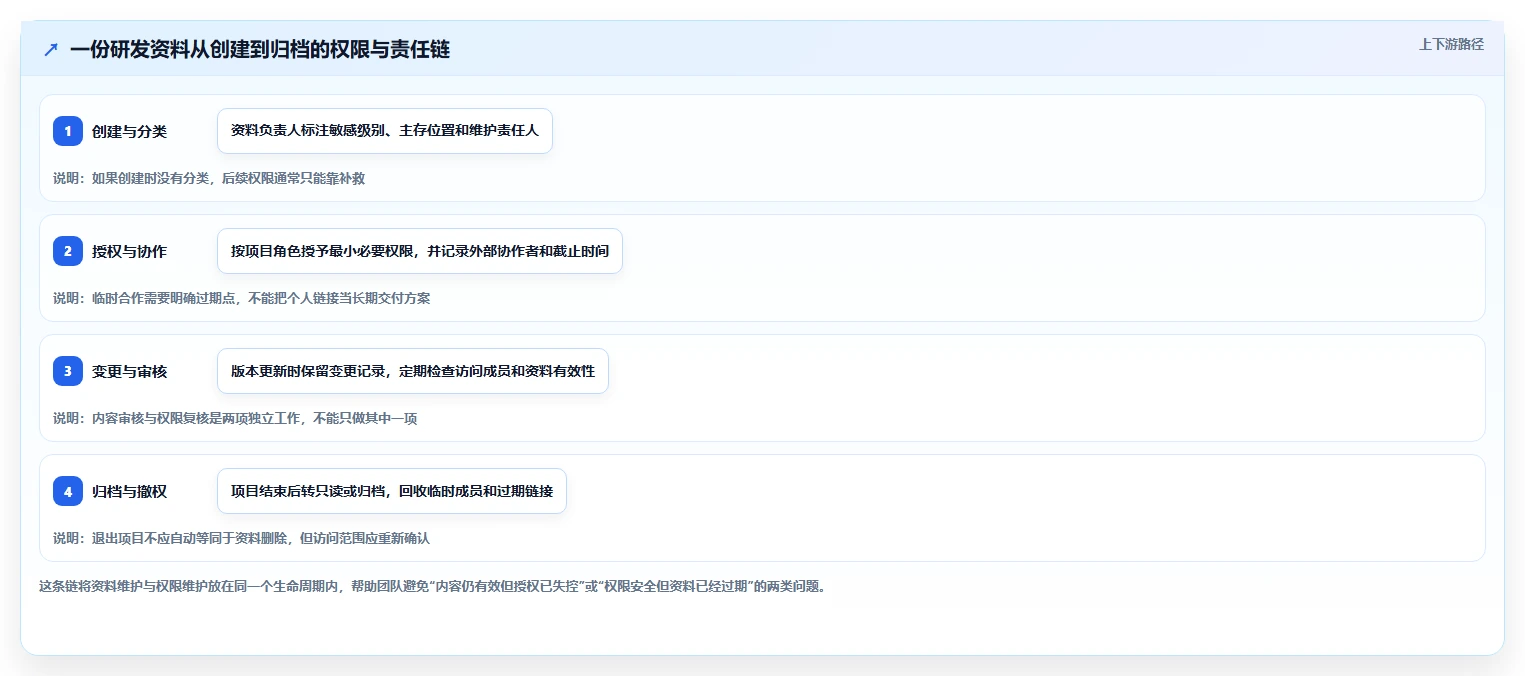Click the box 项目结束后转只读或归档
The image size is (1525, 676).
392,491
